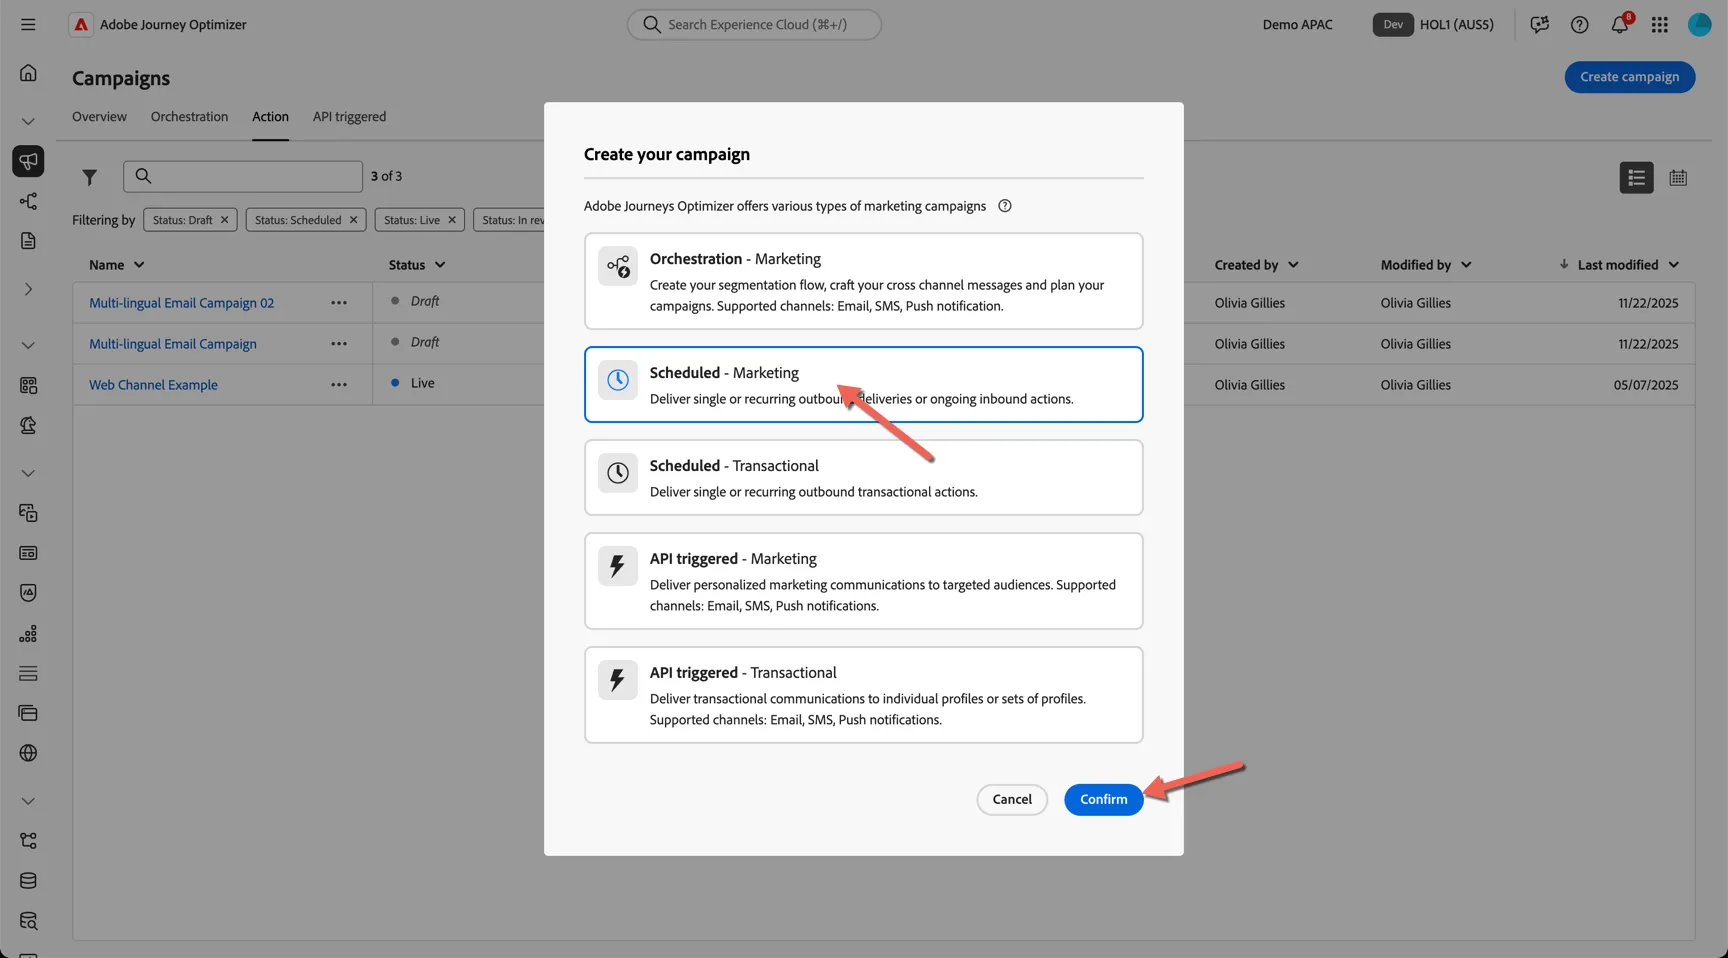1728x958 pixels.
Task: Open the chess knight sidebar icon
Action: click(x=28, y=425)
